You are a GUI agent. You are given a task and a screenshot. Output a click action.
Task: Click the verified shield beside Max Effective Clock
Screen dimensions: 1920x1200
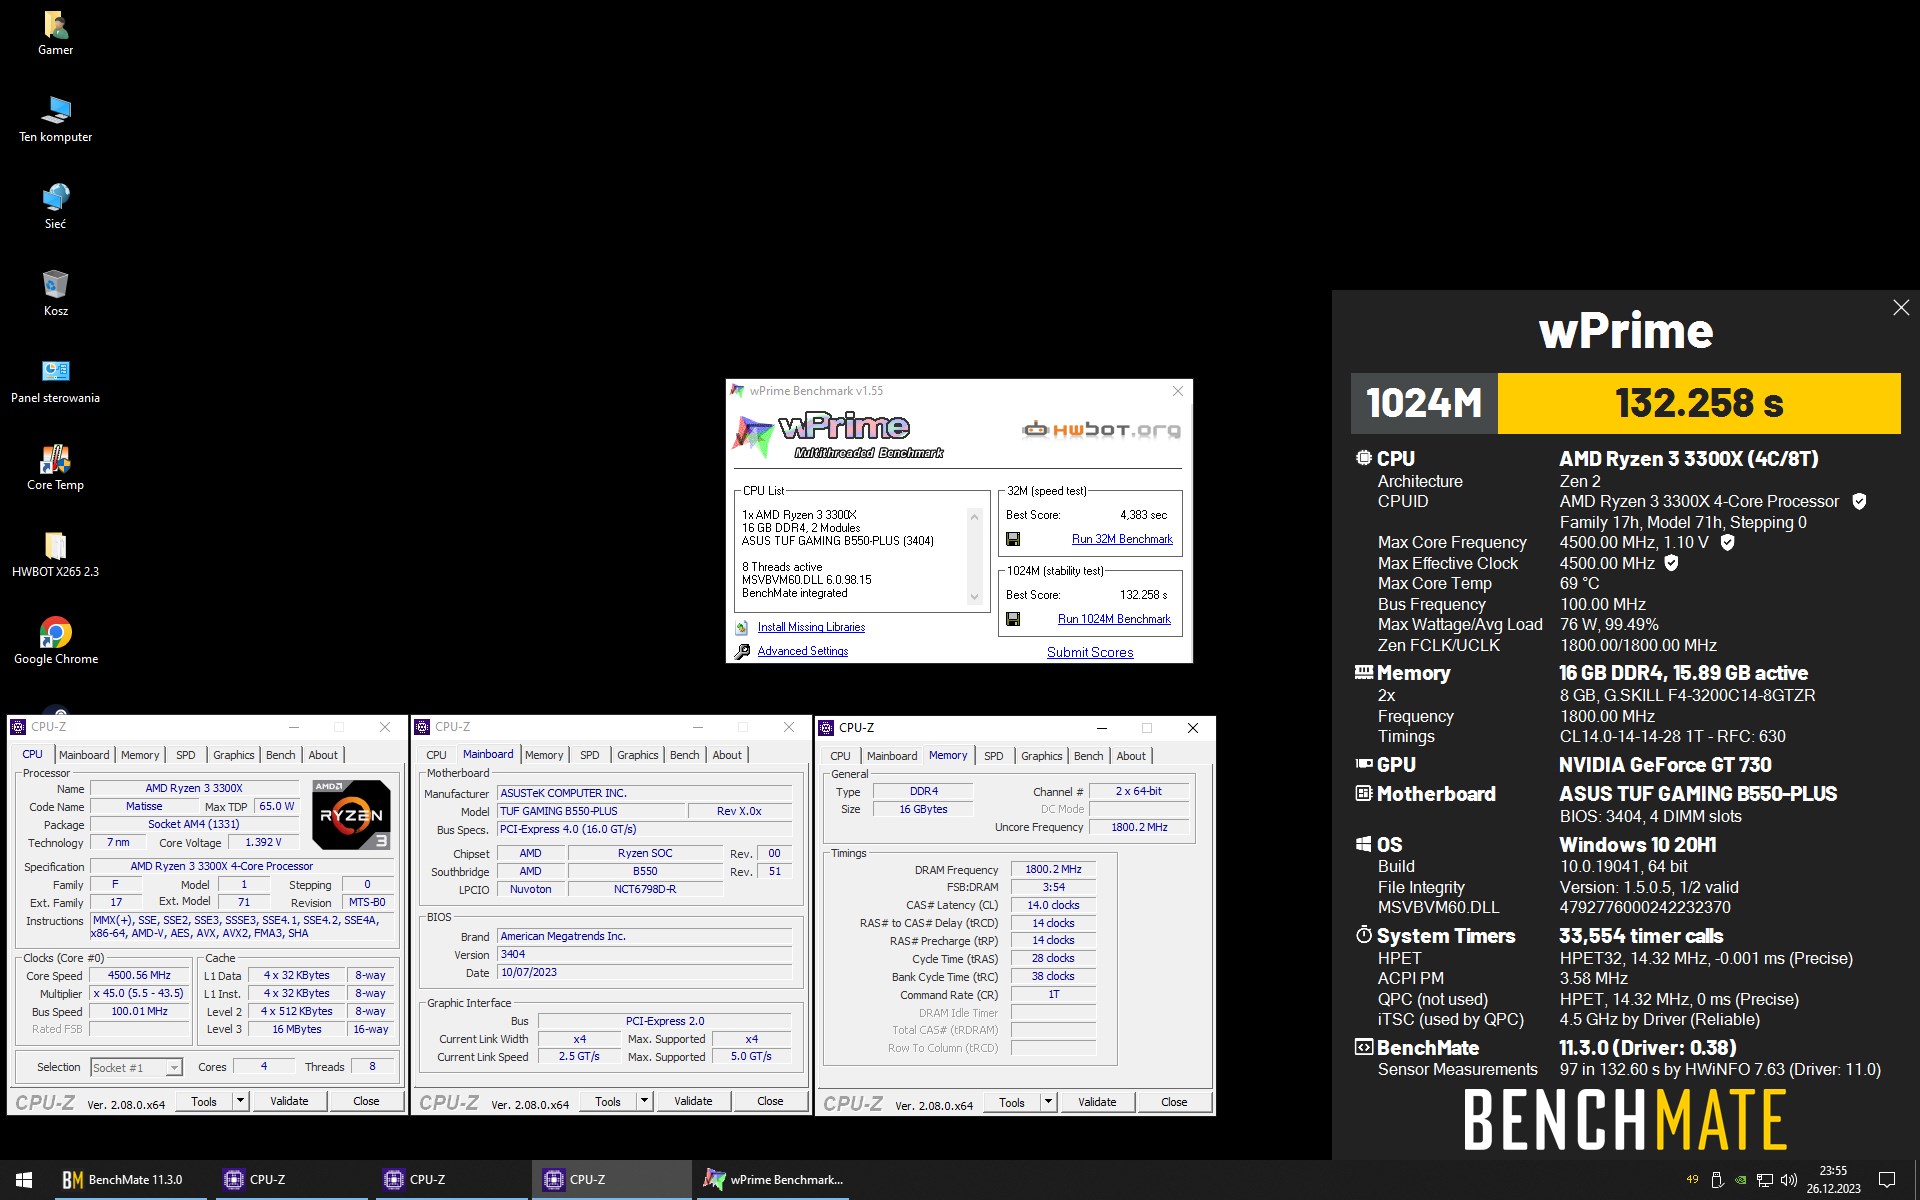click(1671, 563)
